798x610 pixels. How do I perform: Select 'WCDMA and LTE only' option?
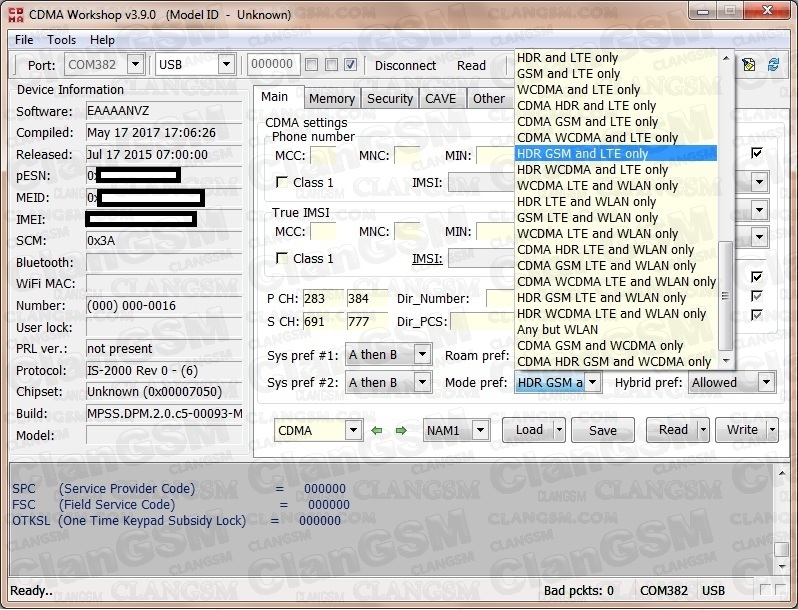point(616,90)
